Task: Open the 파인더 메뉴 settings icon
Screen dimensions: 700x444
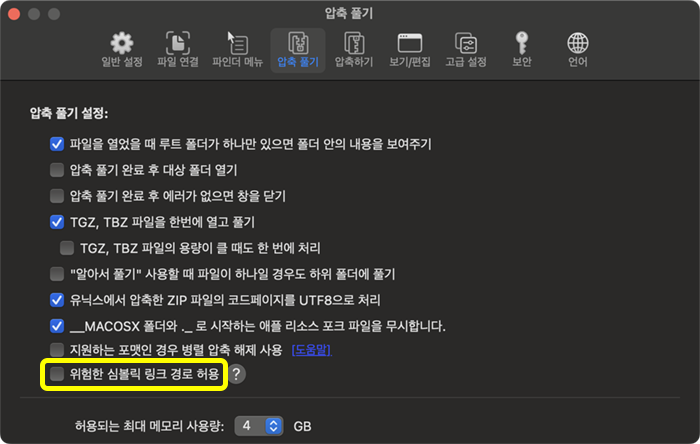Action: point(237,44)
